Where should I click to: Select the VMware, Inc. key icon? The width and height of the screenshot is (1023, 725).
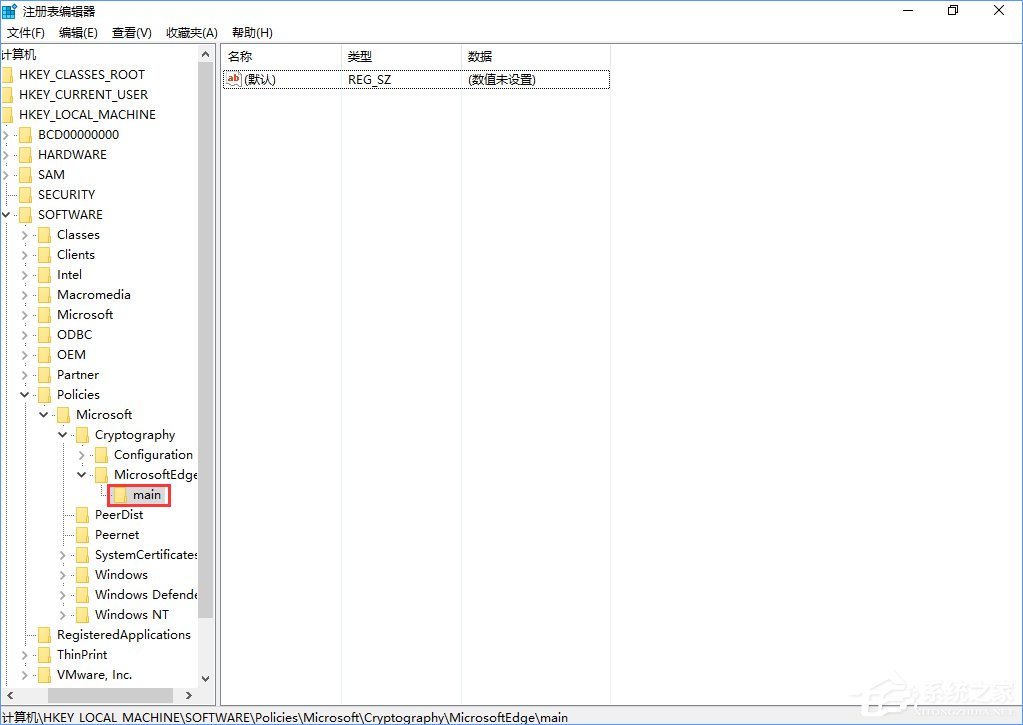point(46,674)
